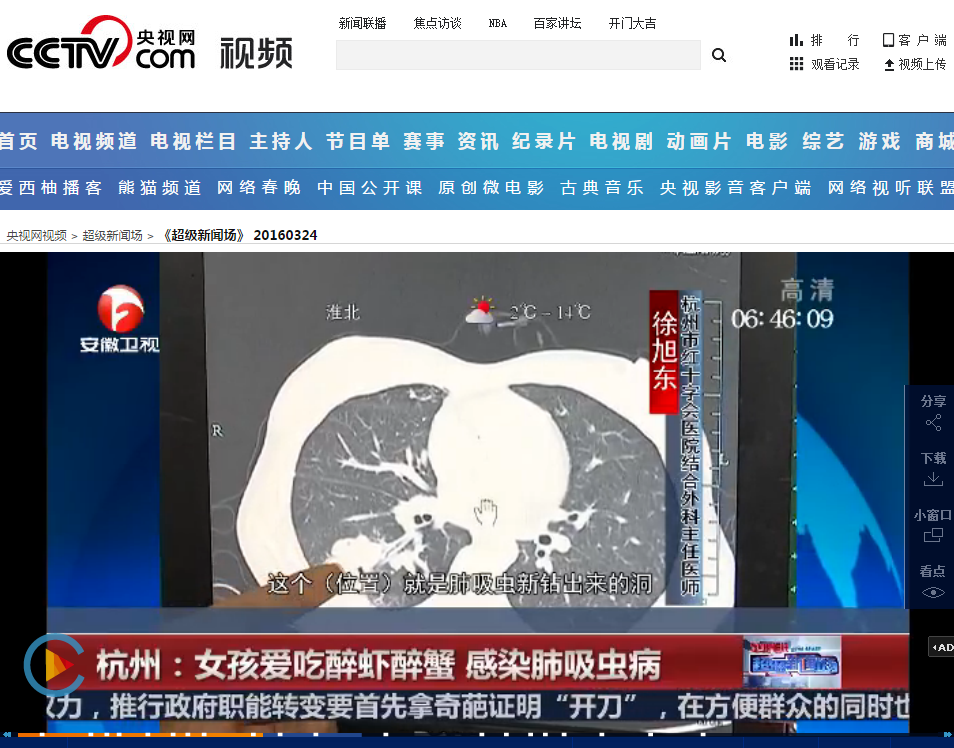Viewport: 954px width, 748px height.
Task: Open the 古典音乐 sub-navigation link
Action: [x=601, y=188]
